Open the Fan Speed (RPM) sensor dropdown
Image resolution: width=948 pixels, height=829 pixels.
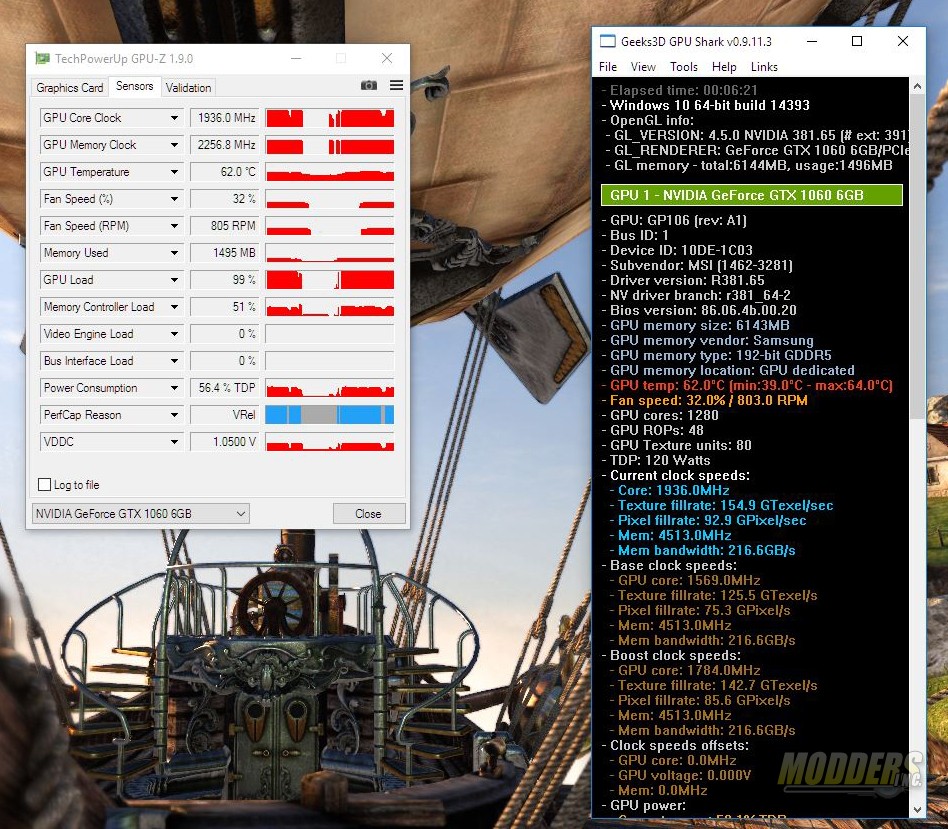[174, 226]
